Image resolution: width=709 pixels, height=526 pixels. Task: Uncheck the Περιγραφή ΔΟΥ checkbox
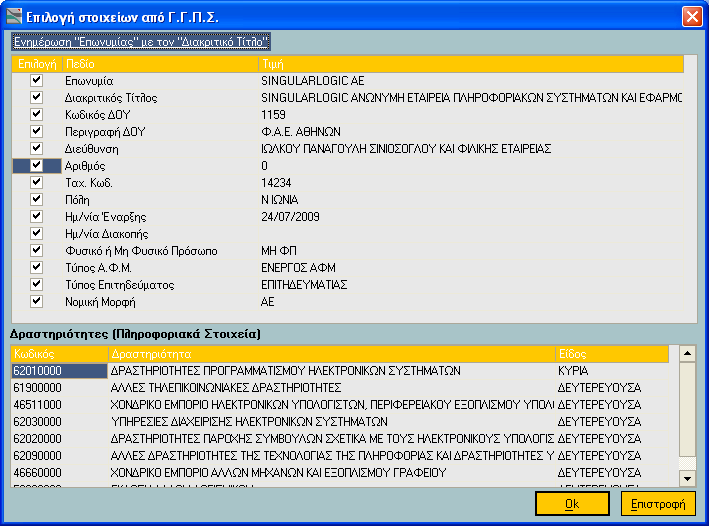coord(37,132)
